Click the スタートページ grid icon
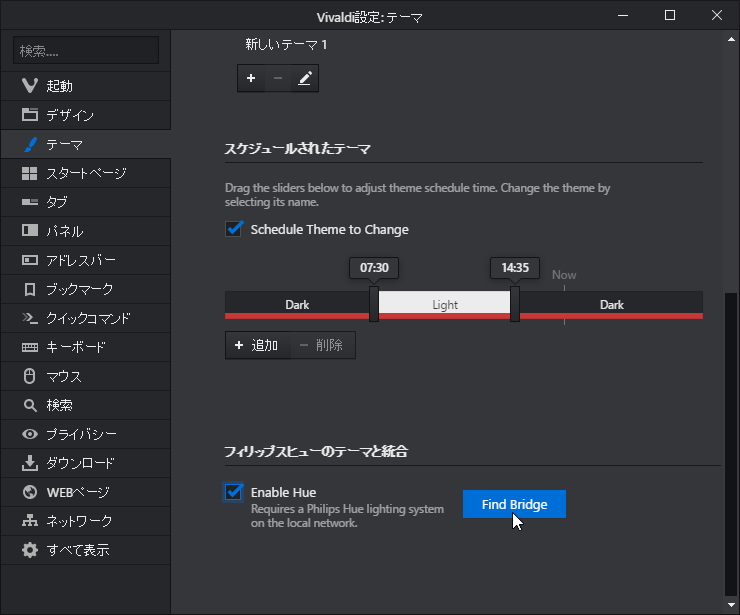This screenshot has width=740, height=615. (x=30, y=173)
